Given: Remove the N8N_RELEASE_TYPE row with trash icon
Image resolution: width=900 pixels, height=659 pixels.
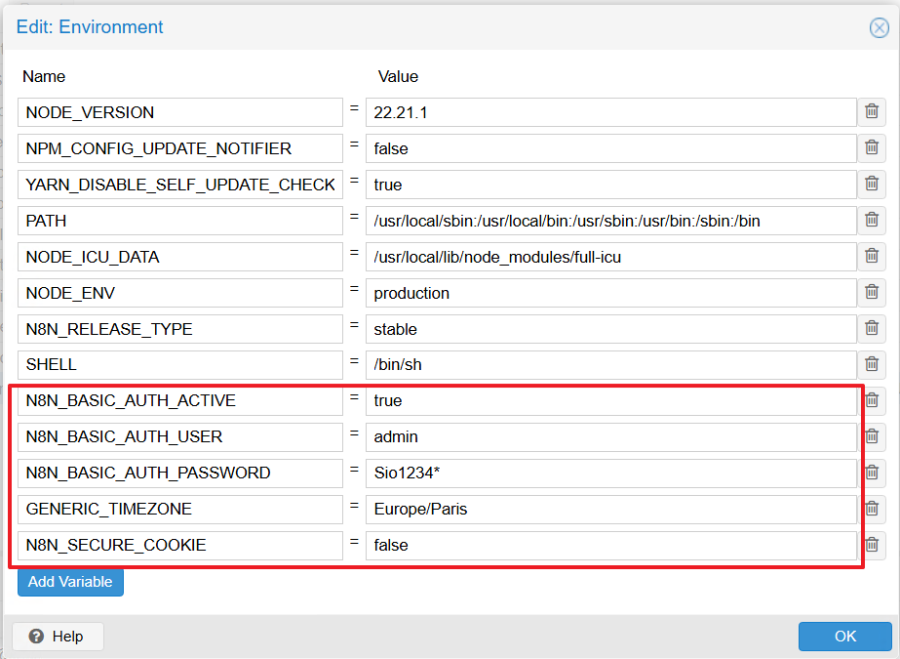Looking at the screenshot, I should point(871,328).
